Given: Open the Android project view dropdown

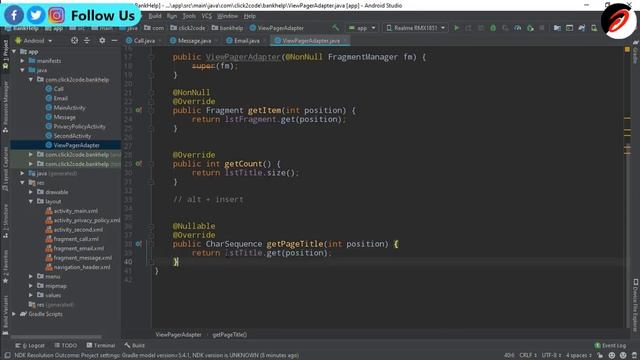Looking at the screenshot, I should (x=33, y=41).
